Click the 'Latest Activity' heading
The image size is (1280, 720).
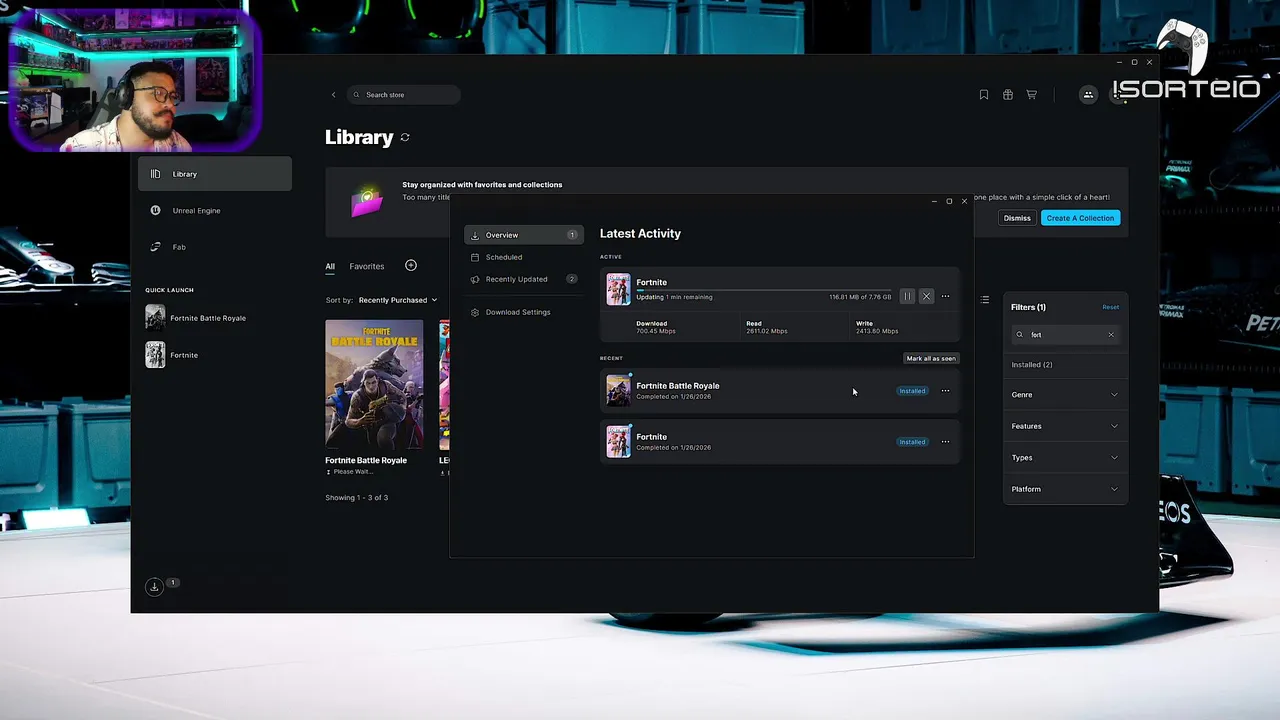coord(640,234)
